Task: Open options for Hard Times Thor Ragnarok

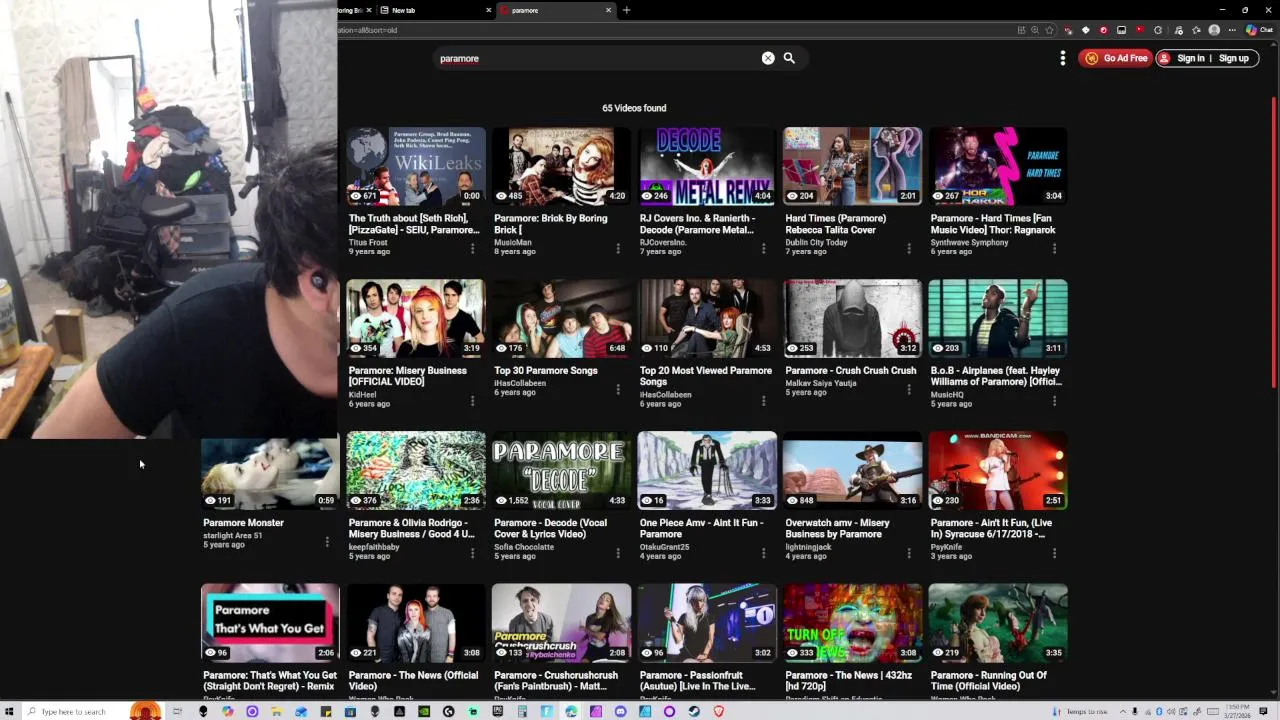Action: (x=1054, y=248)
